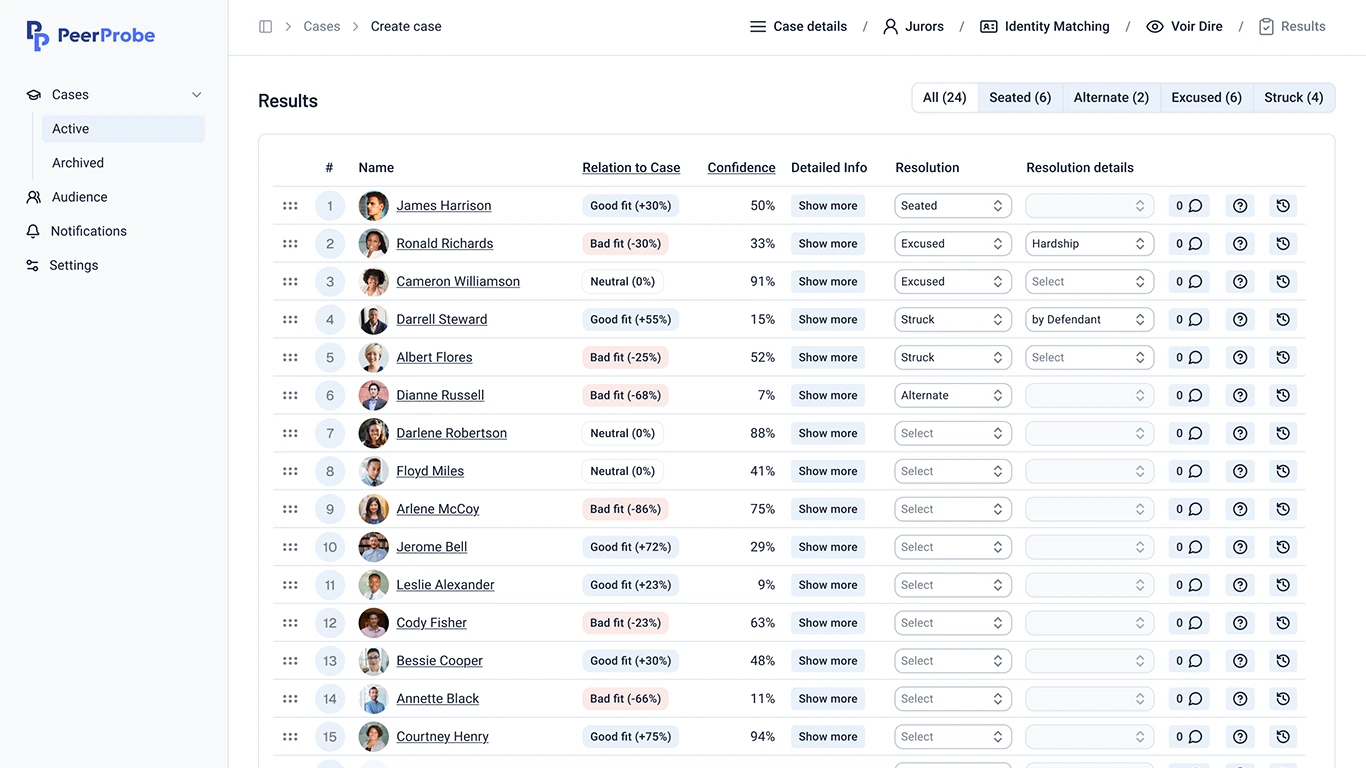Screen dimensions: 1366x768
Task: Open Resolution dropdown for Dianne Russell
Action: coord(953,396)
